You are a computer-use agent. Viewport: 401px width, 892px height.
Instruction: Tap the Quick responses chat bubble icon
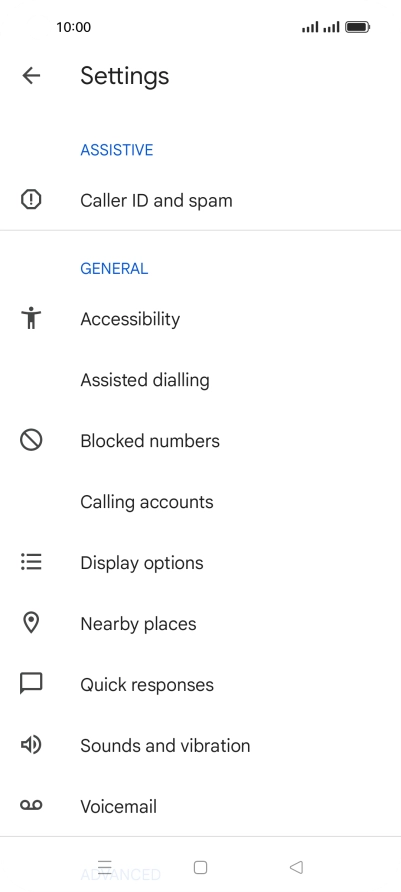[x=31, y=684]
